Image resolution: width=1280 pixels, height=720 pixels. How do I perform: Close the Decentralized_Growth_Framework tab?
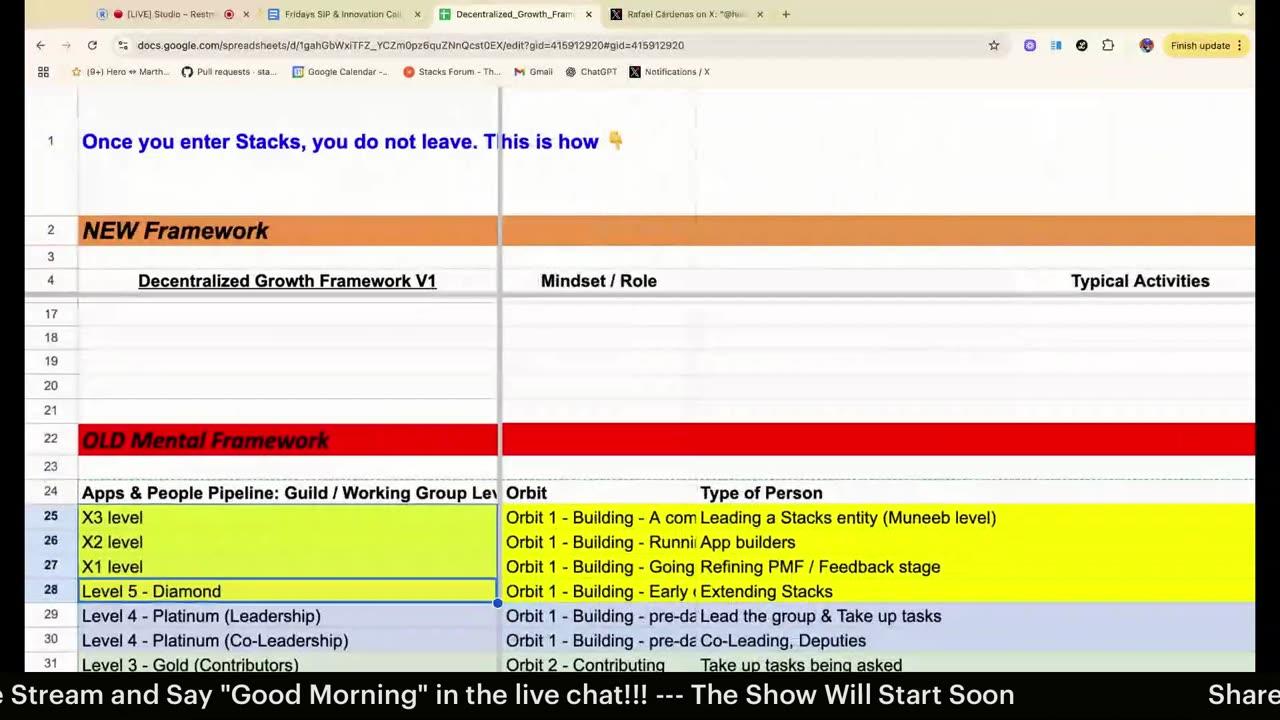pyautogui.click(x=588, y=14)
